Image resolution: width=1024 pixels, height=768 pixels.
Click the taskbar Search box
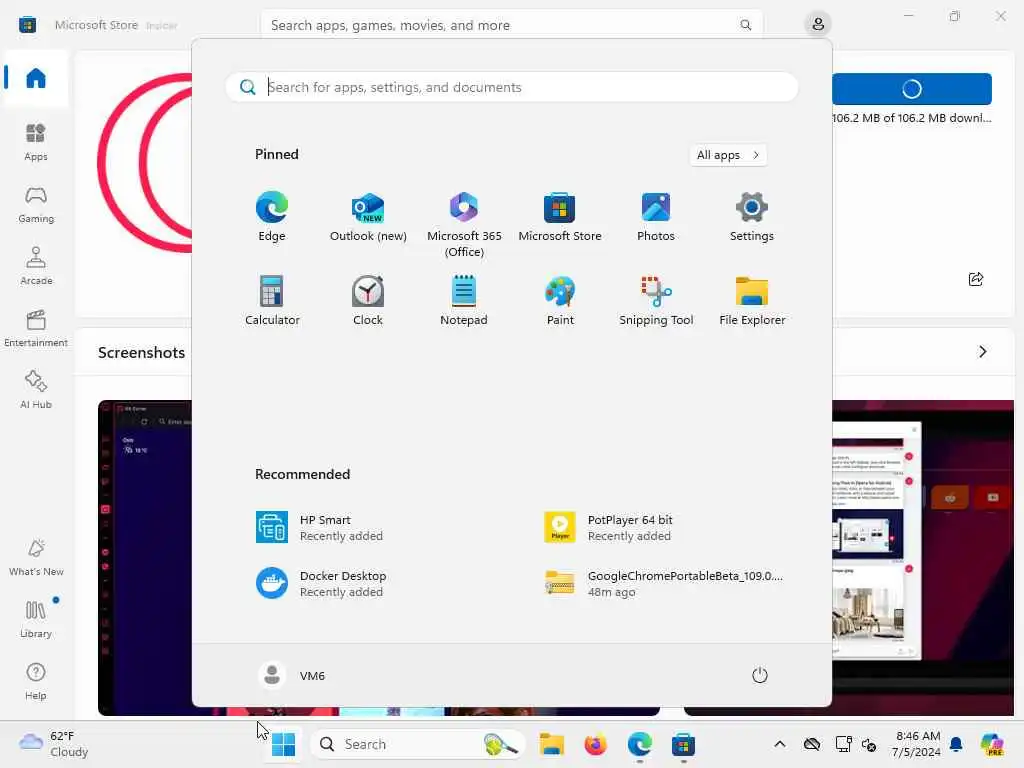click(418, 744)
